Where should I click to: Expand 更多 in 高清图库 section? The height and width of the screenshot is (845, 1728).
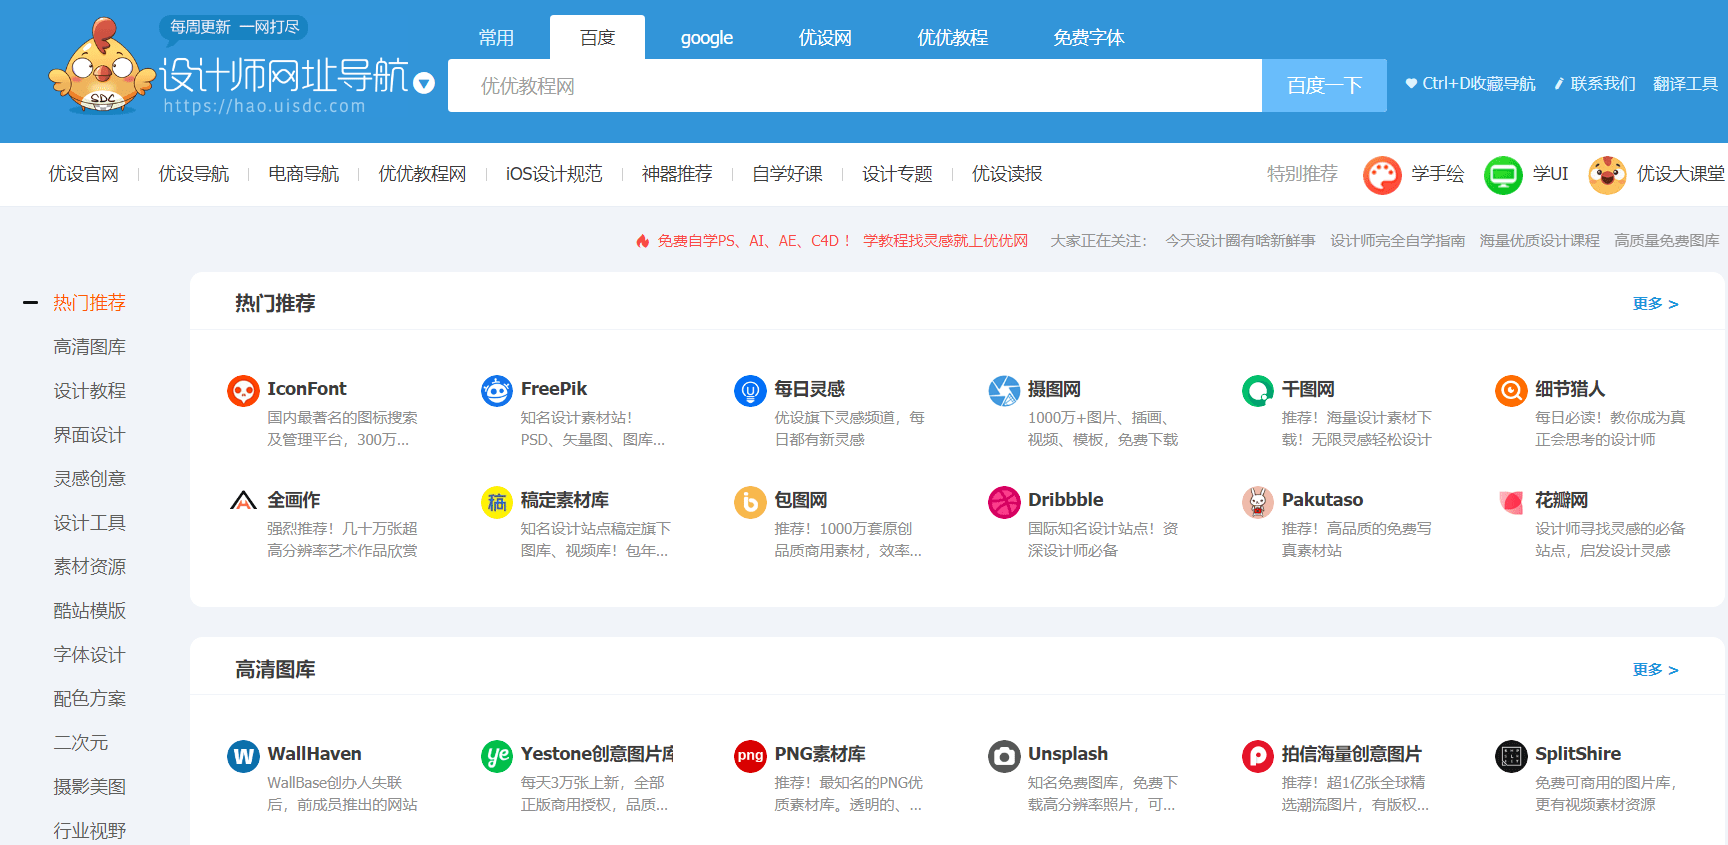pyautogui.click(x=1655, y=670)
